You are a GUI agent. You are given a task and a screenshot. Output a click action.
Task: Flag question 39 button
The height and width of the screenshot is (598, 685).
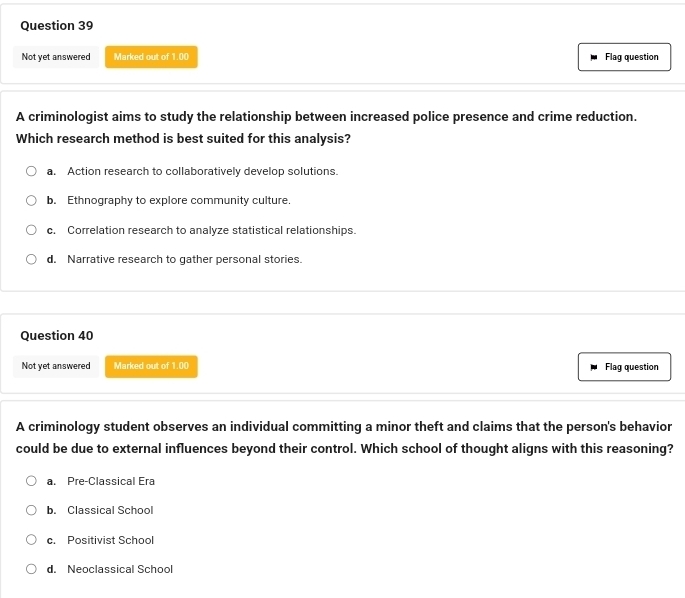[x=624, y=57]
